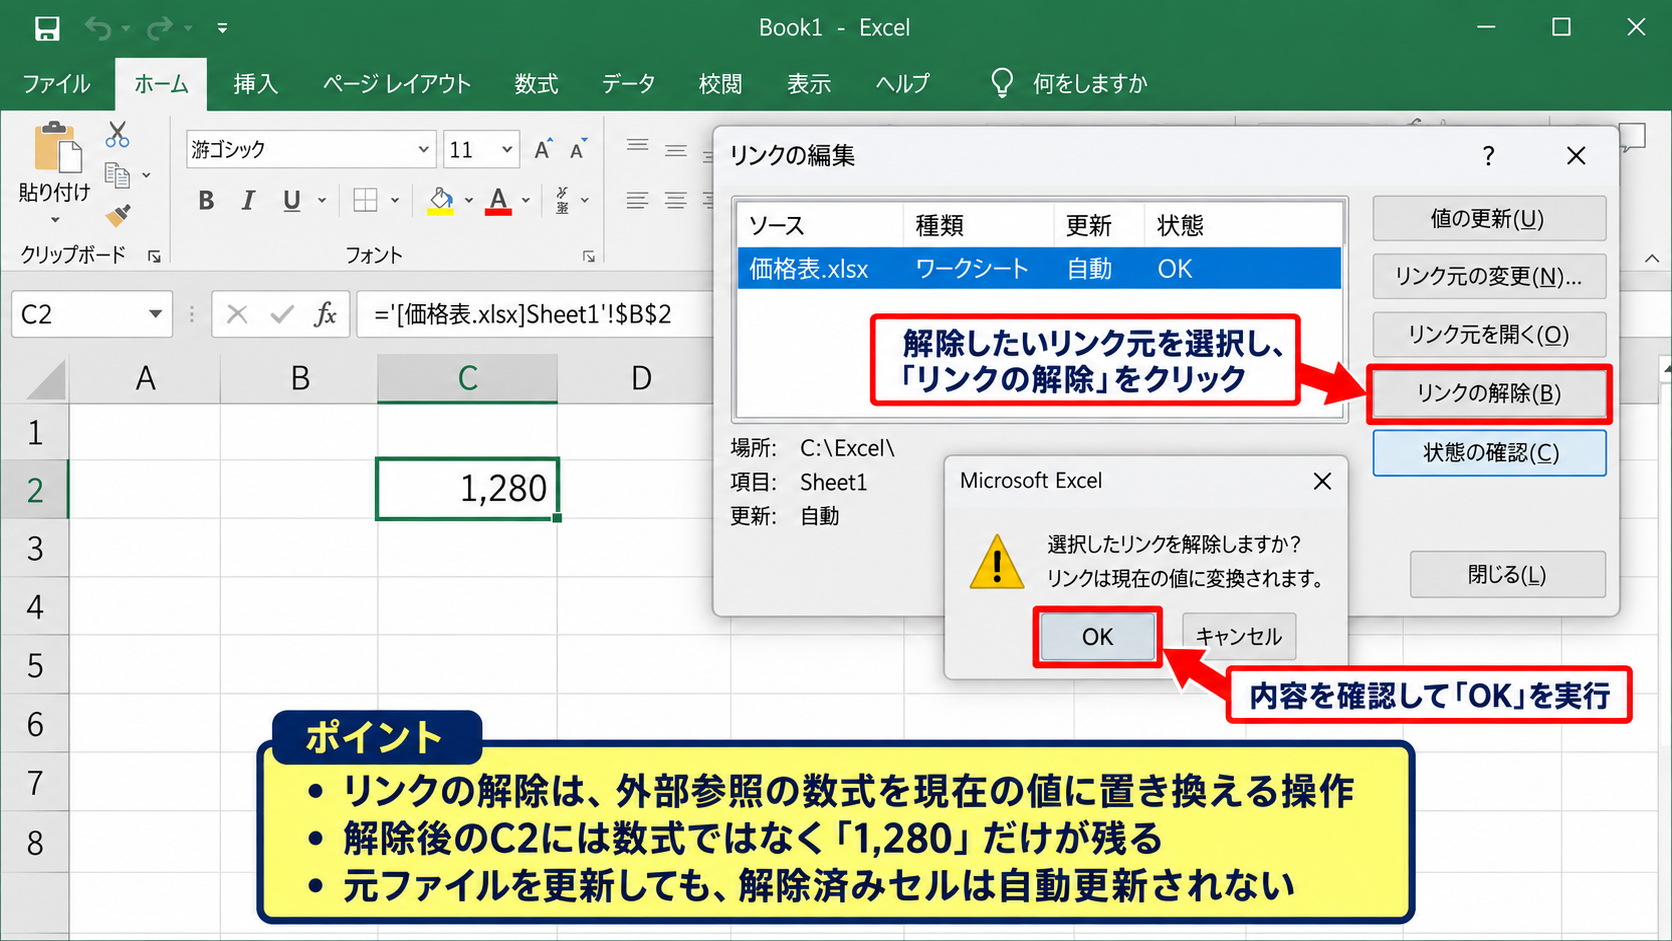
Task: Switch to the 表示 tab
Action: tap(809, 84)
